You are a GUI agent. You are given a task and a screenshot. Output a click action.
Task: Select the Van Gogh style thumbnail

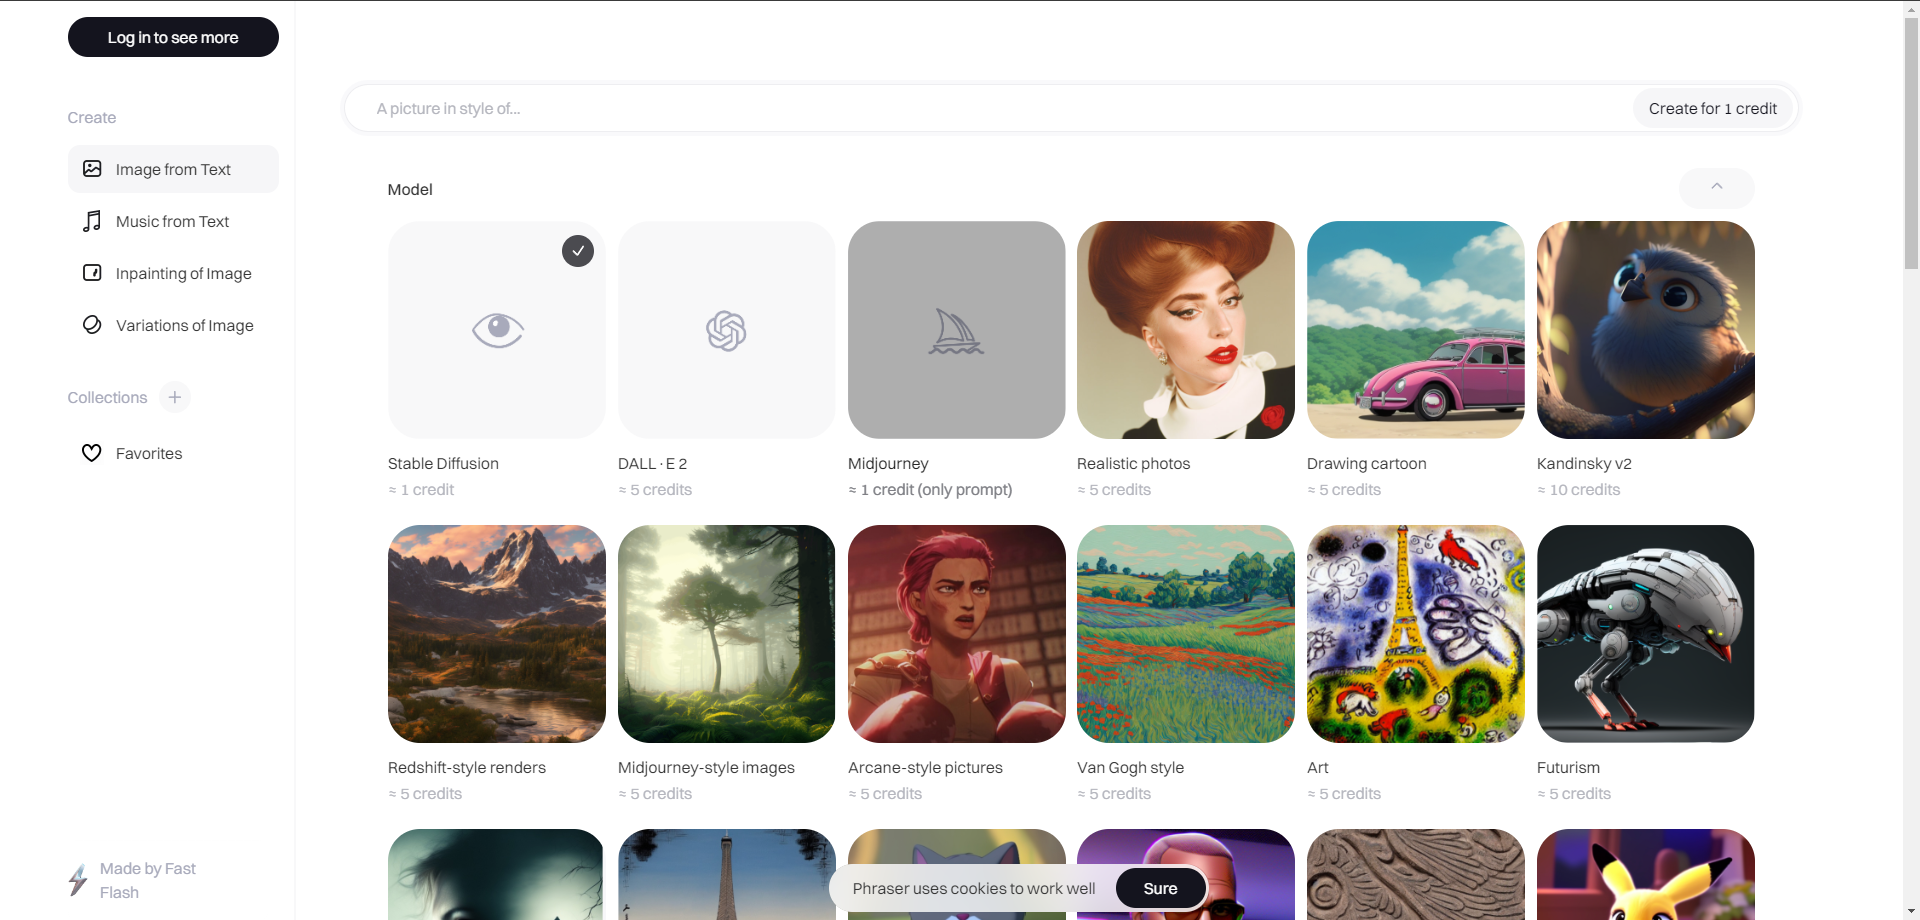[x=1185, y=634]
